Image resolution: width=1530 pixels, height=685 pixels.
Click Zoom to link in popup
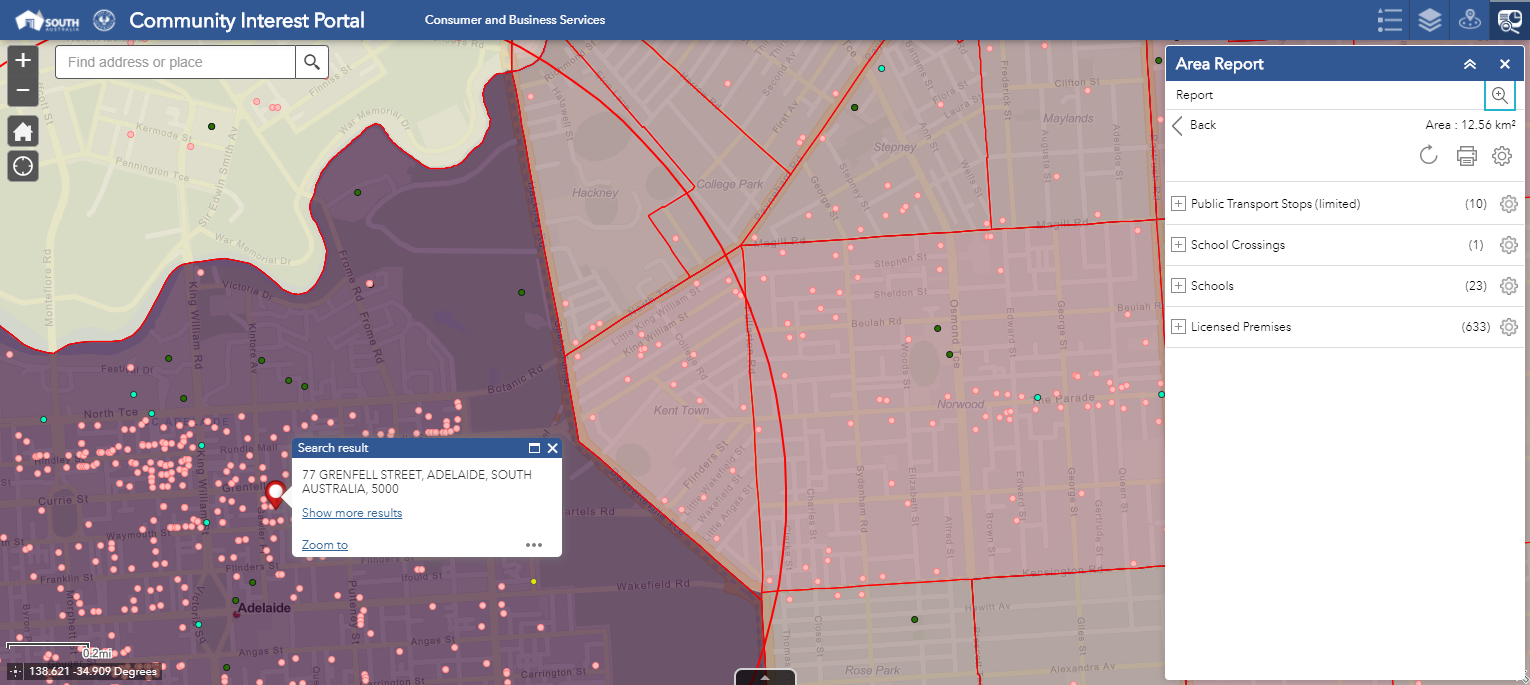point(325,545)
